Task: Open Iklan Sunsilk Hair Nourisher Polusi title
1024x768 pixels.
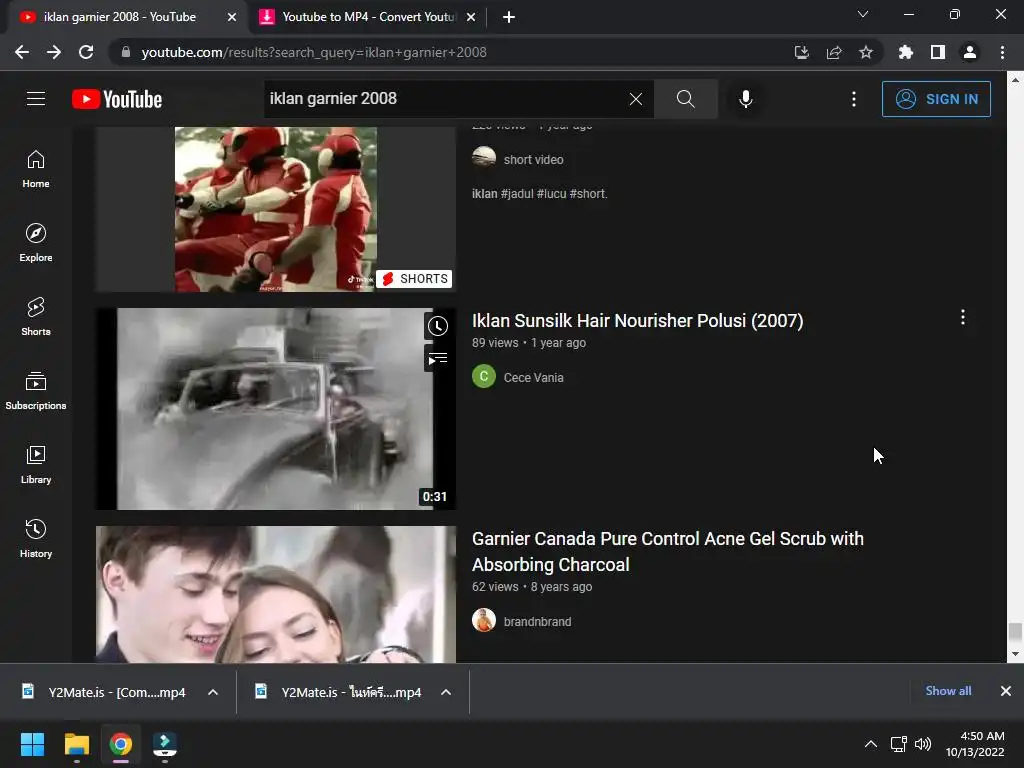Action: coord(637,321)
